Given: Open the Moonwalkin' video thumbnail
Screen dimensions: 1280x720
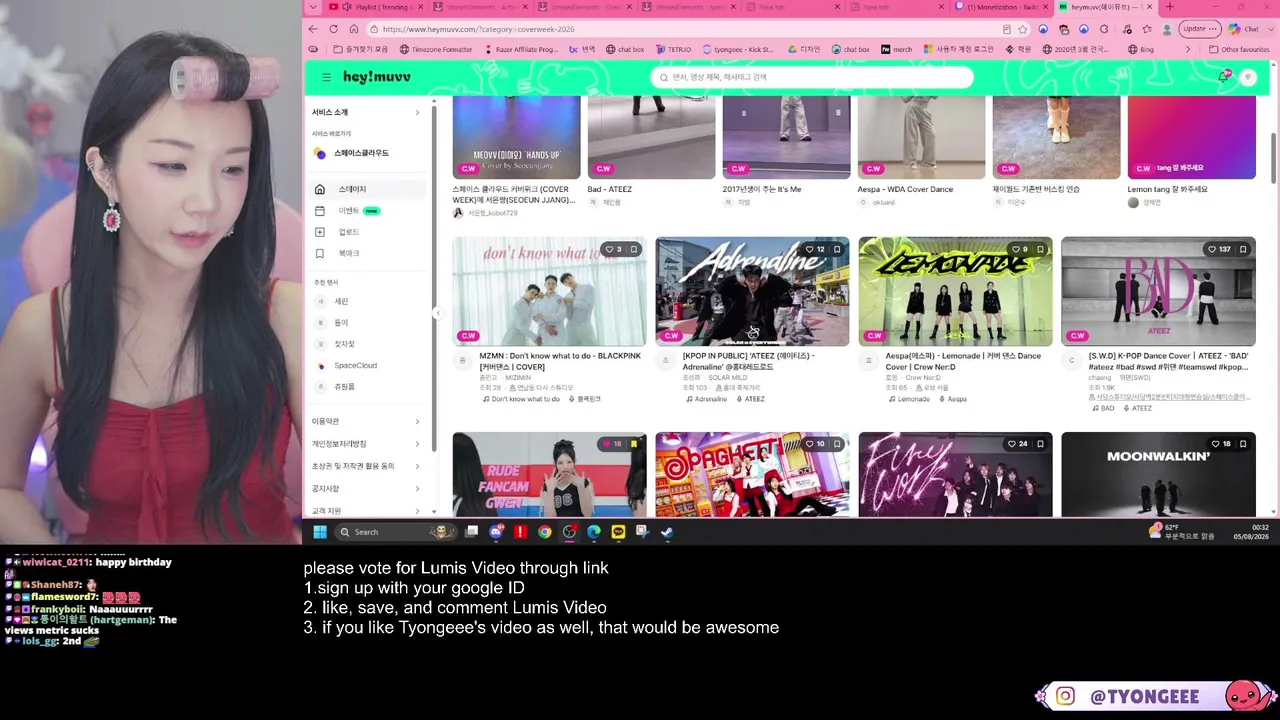Looking at the screenshot, I should (1158, 475).
